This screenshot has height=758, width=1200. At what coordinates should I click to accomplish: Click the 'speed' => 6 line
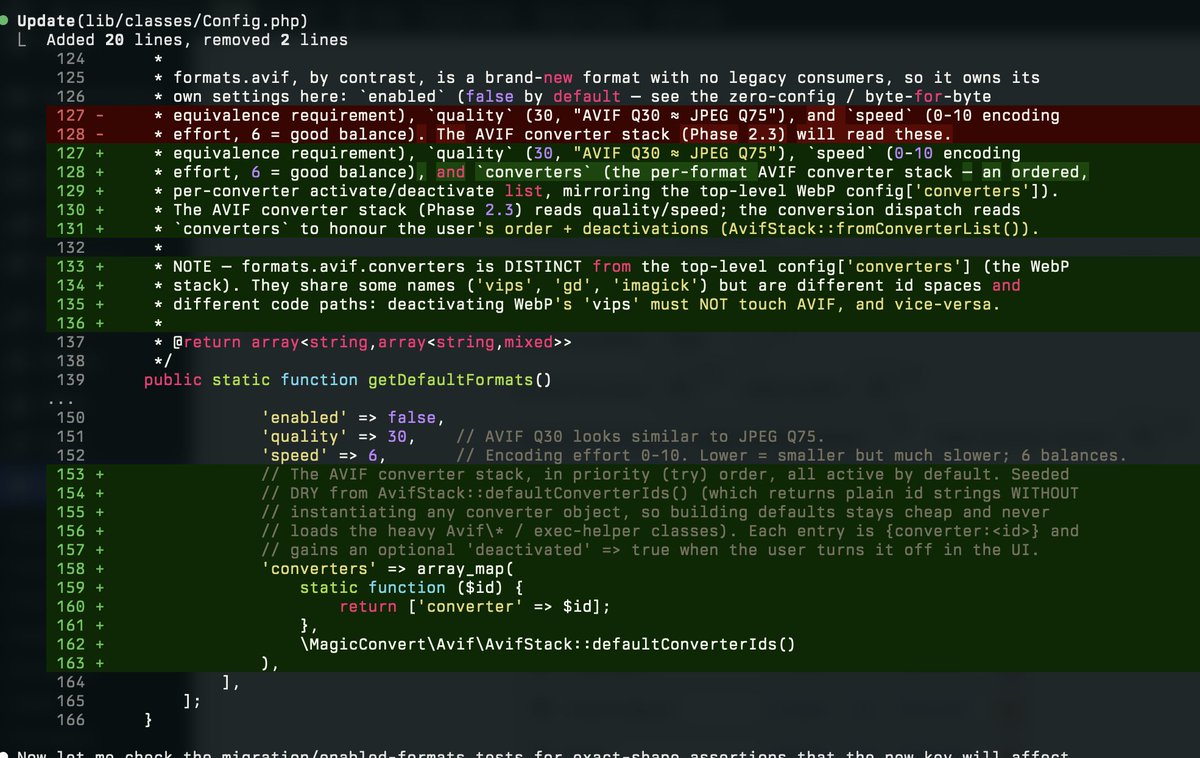tap(324, 457)
